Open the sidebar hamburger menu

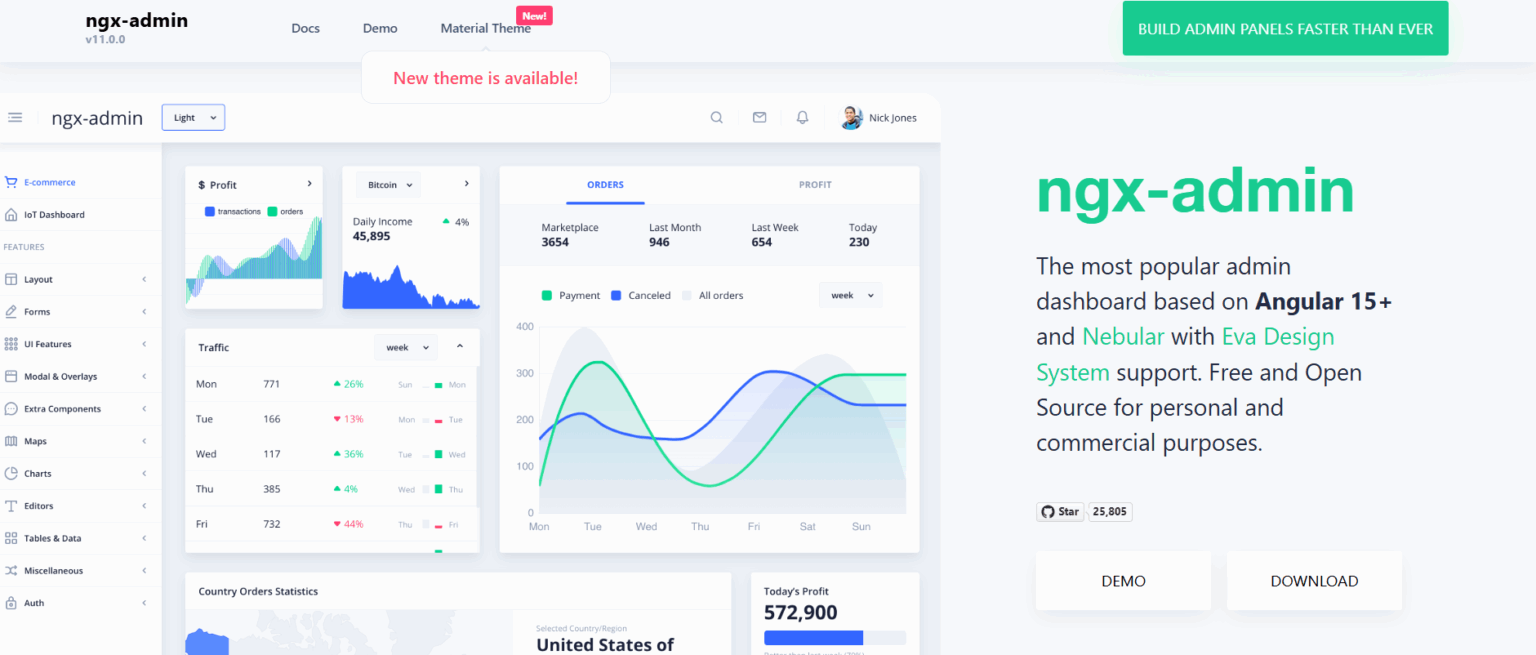tap(15, 117)
